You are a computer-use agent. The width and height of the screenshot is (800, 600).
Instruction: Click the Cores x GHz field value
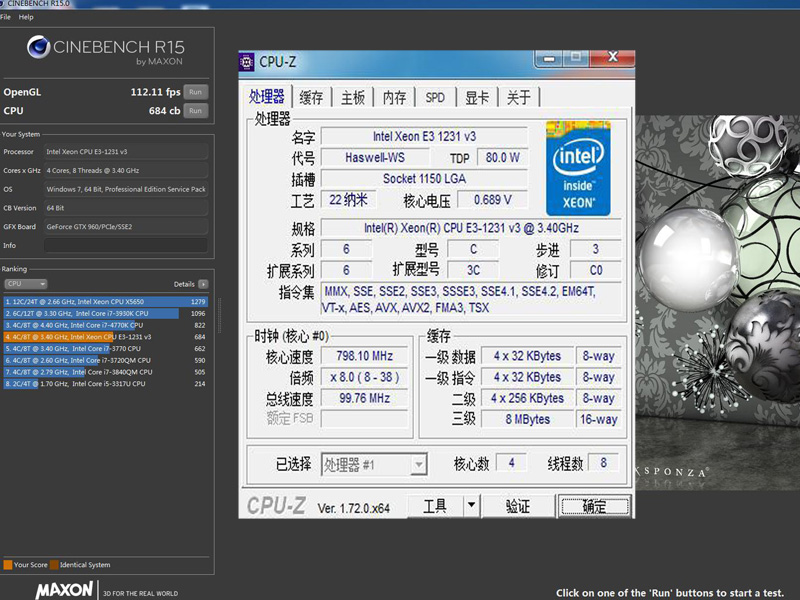(126, 170)
